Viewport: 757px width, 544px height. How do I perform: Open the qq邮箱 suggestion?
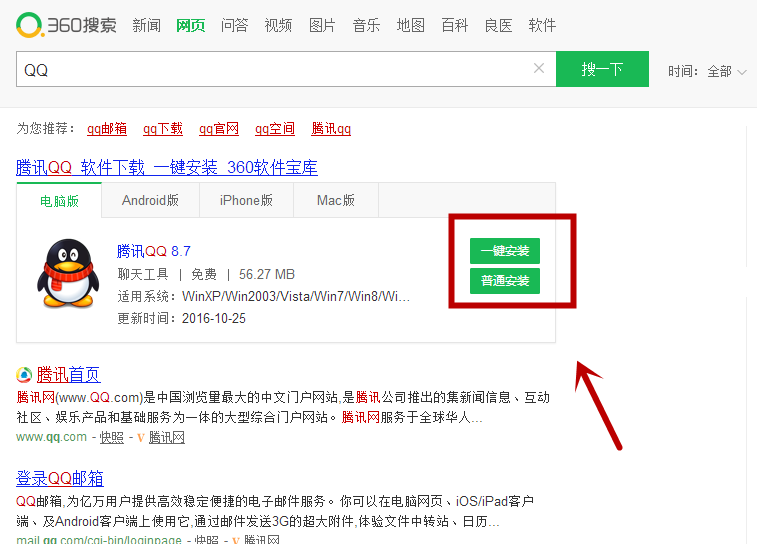coord(107,129)
